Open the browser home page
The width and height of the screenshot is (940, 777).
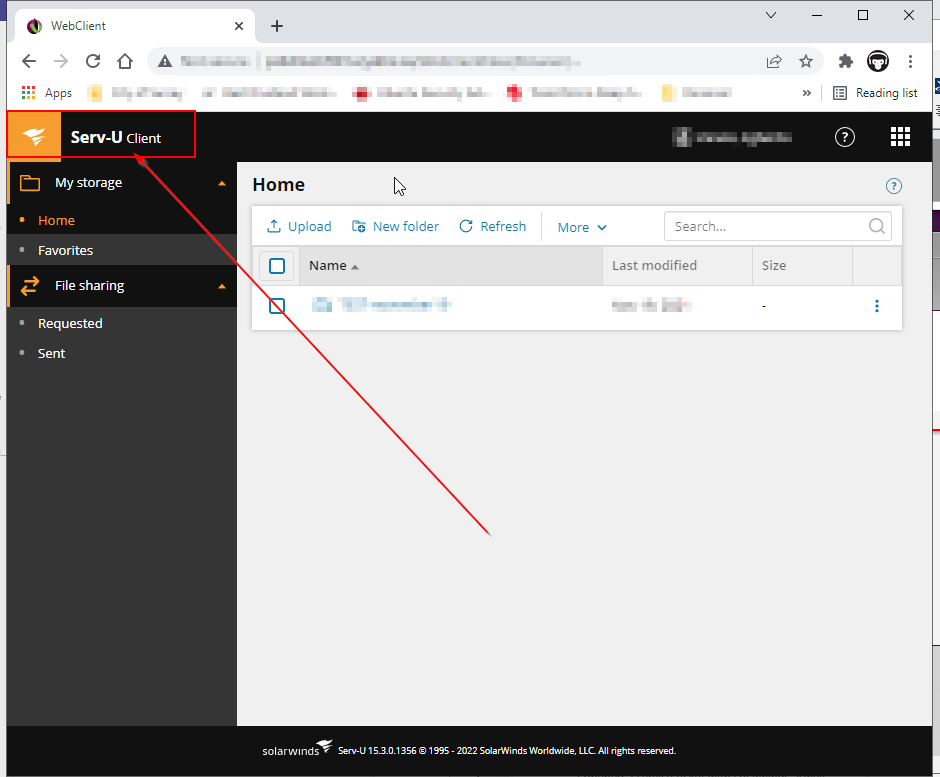(125, 61)
